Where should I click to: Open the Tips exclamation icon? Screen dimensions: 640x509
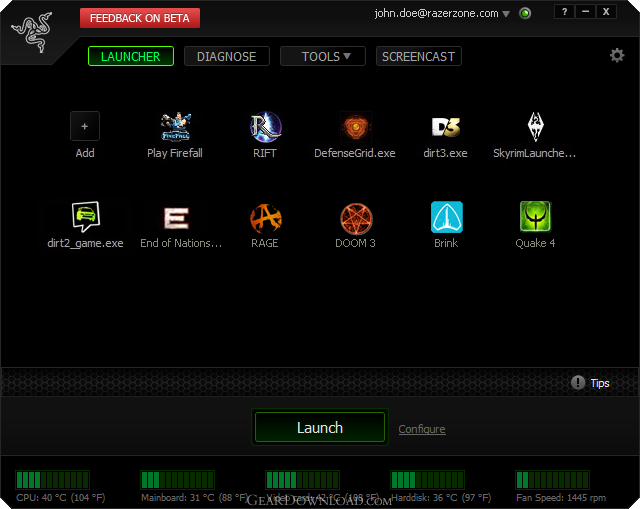pyautogui.click(x=578, y=382)
